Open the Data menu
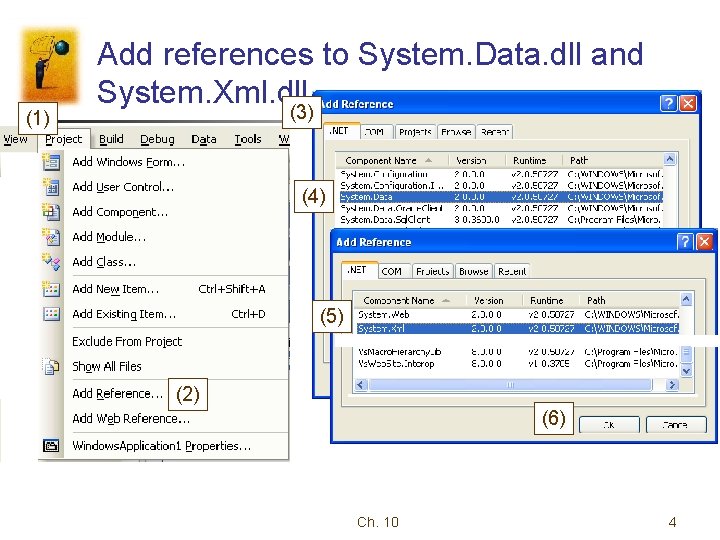 (204, 139)
